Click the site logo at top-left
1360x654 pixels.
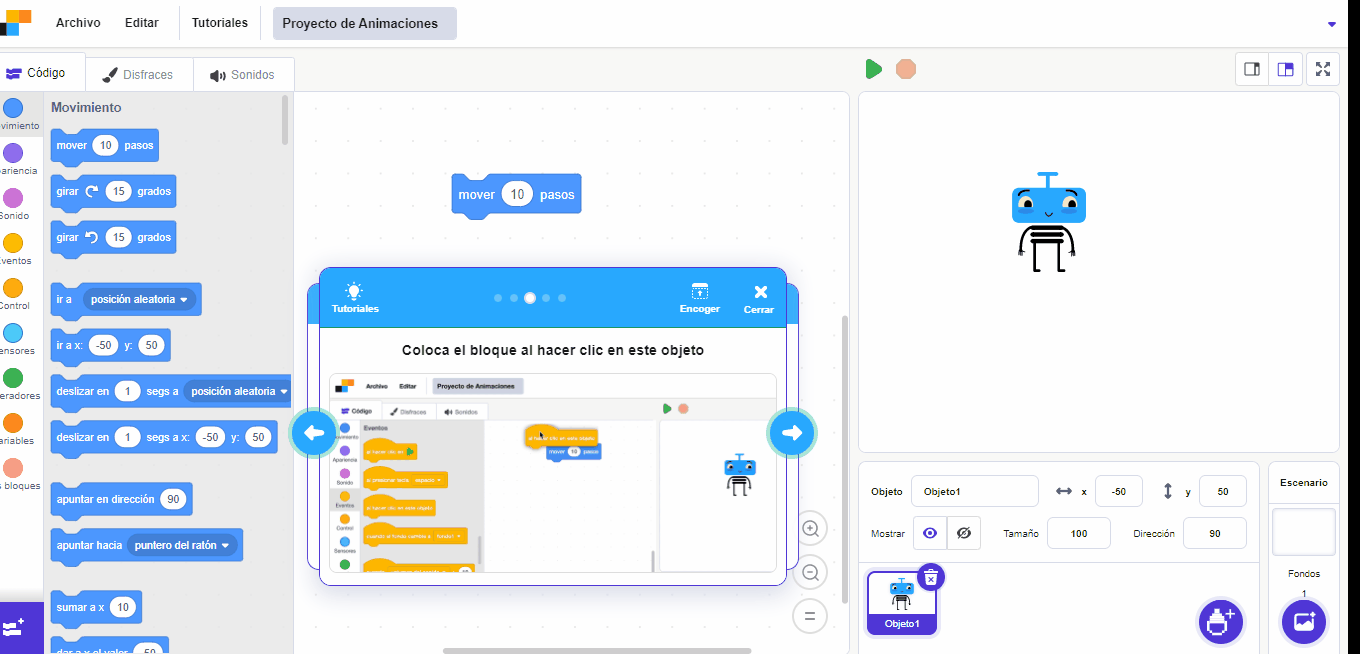coord(16,23)
